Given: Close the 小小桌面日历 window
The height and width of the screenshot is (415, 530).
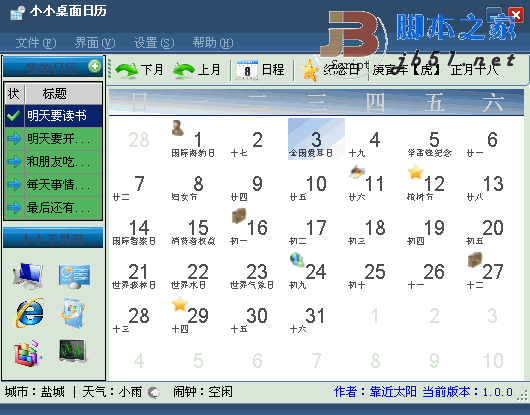Looking at the screenshot, I should tap(516, 15).
